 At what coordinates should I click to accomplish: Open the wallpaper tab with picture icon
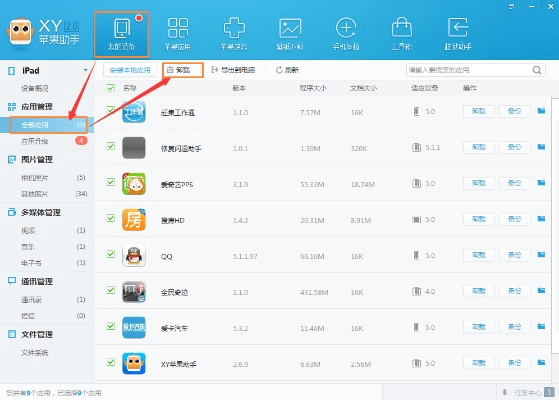pyautogui.click(x=290, y=34)
